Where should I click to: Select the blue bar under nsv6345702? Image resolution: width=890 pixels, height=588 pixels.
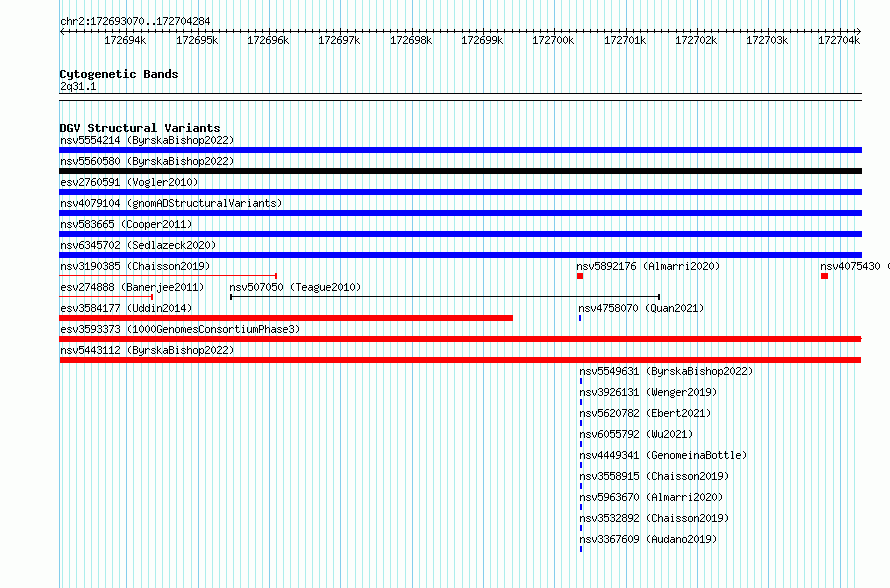tap(460, 255)
